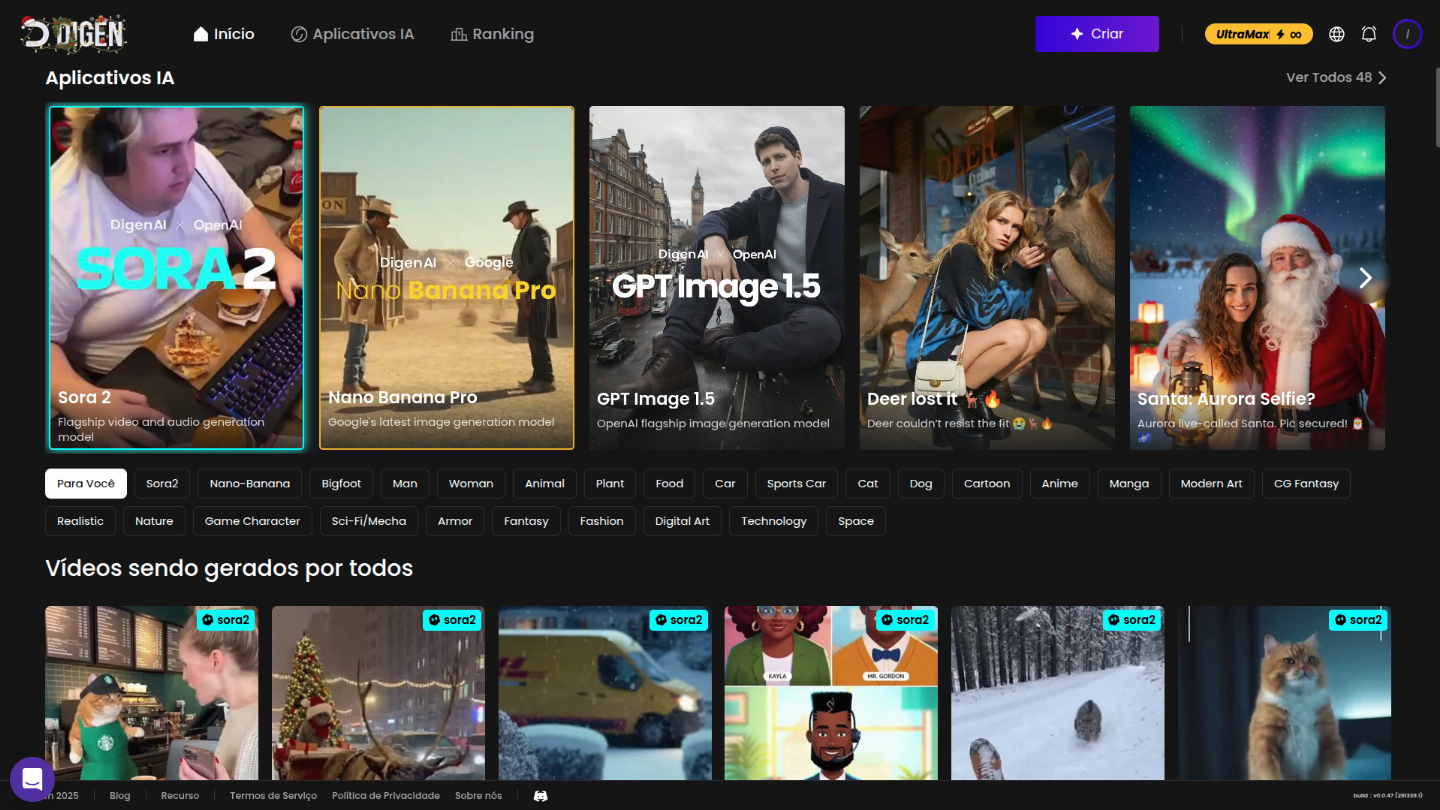Viewport: 1440px width, 810px height.
Task: Click the Digen logo in the header
Action: [74, 34]
